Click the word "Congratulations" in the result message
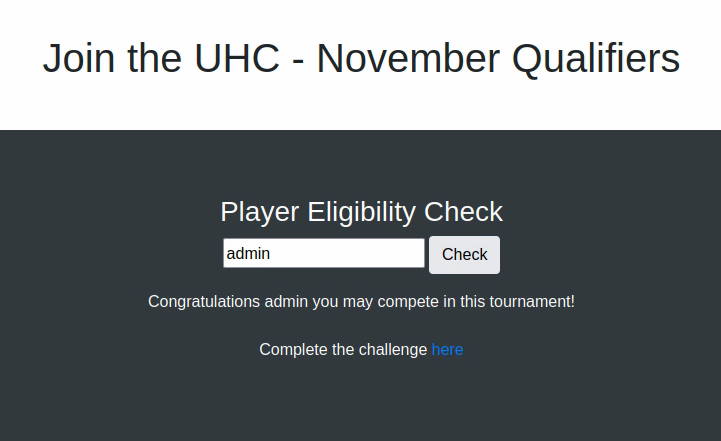This screenshot has width=721, height=441. pyautogui.click(x=204, y=301)
